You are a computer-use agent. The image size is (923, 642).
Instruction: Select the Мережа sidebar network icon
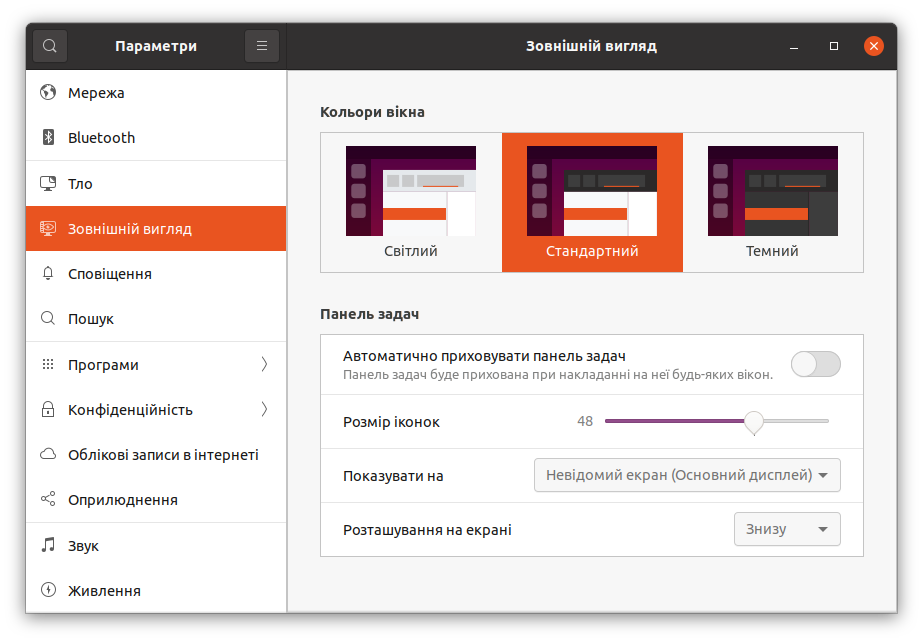[x=50, y=92]
